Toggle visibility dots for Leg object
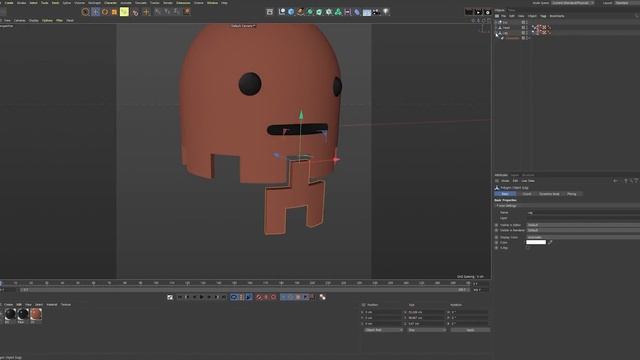Image resolution: width=640 pixels, height=360 pixels. click(527, 33)
